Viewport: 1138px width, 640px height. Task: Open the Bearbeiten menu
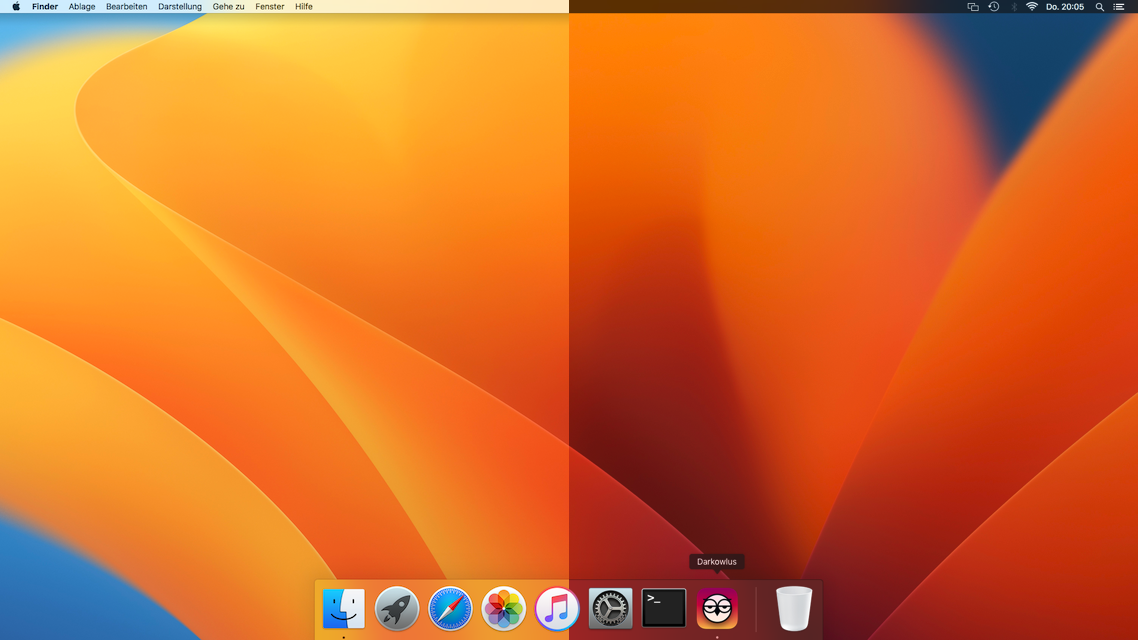pos(126,7)
